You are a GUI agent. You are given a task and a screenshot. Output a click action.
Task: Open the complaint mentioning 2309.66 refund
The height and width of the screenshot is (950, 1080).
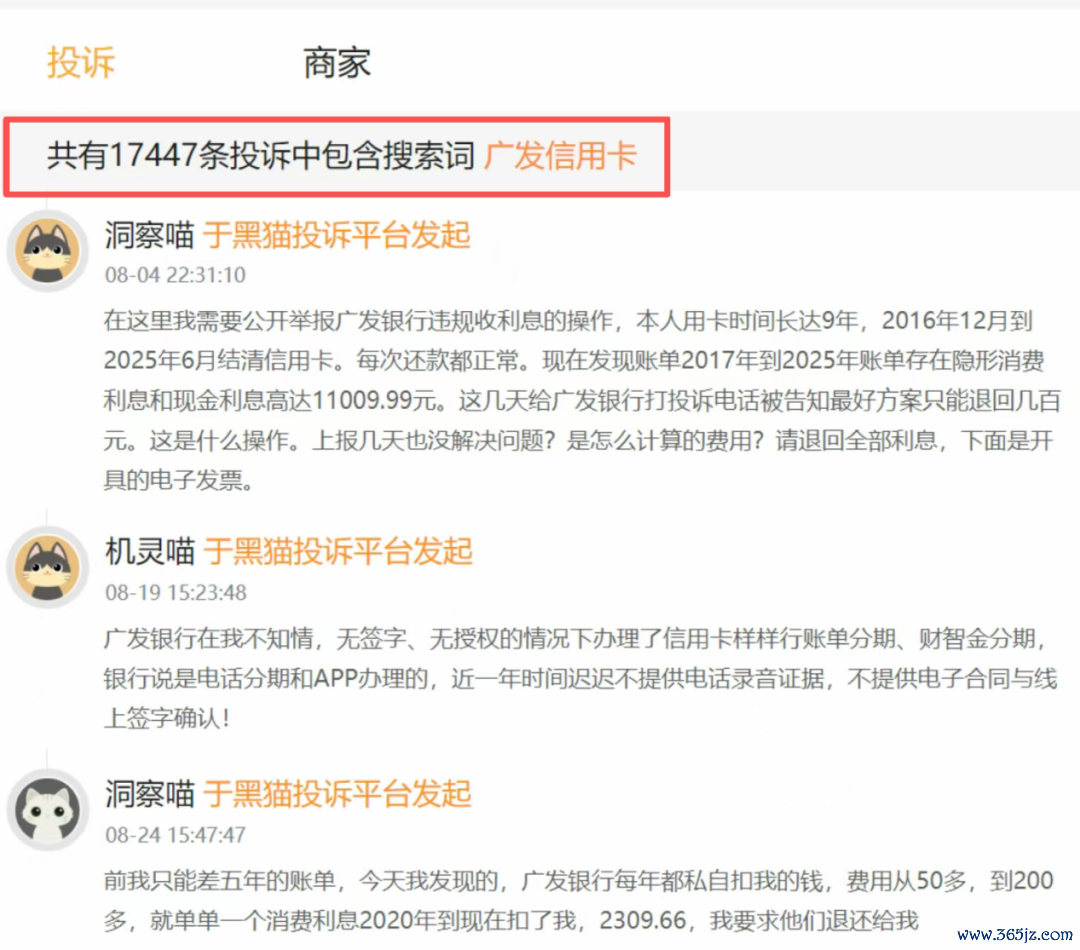click(579, 900)
